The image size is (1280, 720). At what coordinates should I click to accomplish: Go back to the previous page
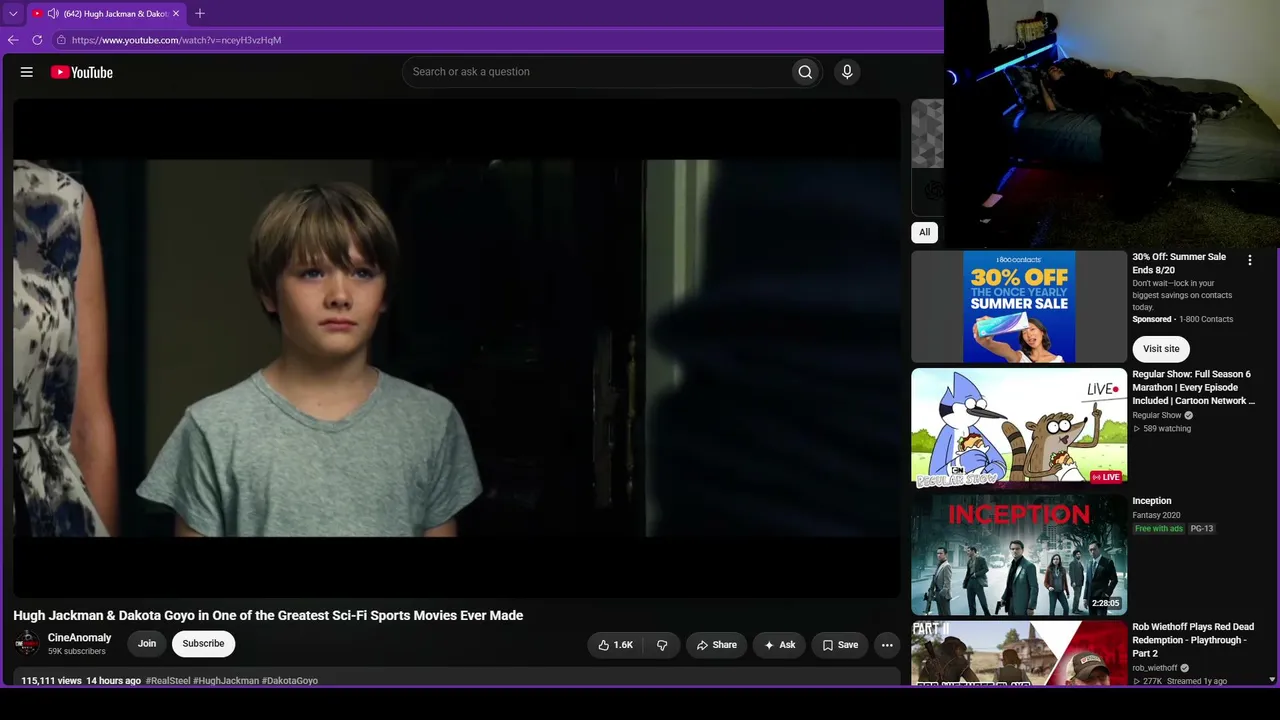pos(13,40)
